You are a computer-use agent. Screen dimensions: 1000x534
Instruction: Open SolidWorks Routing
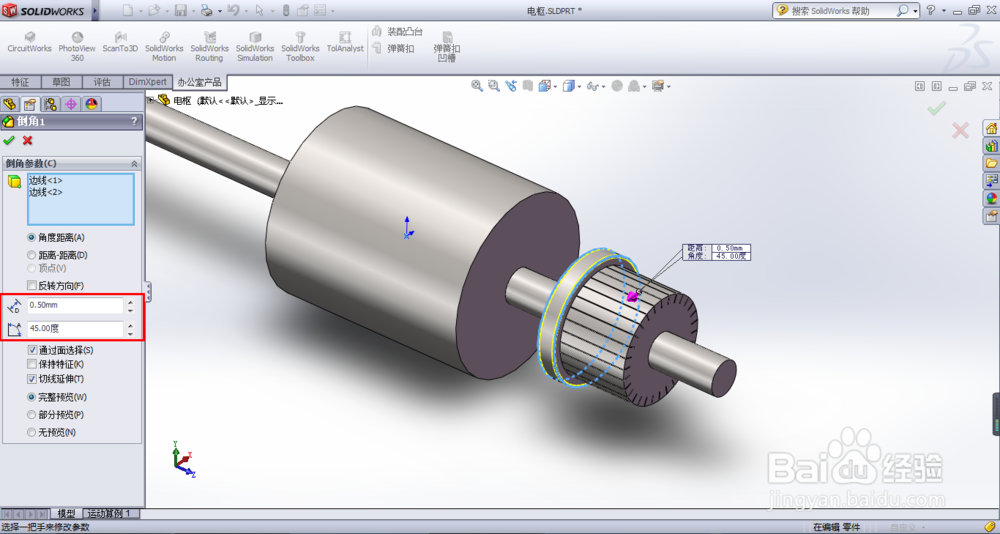click(209, 47)
